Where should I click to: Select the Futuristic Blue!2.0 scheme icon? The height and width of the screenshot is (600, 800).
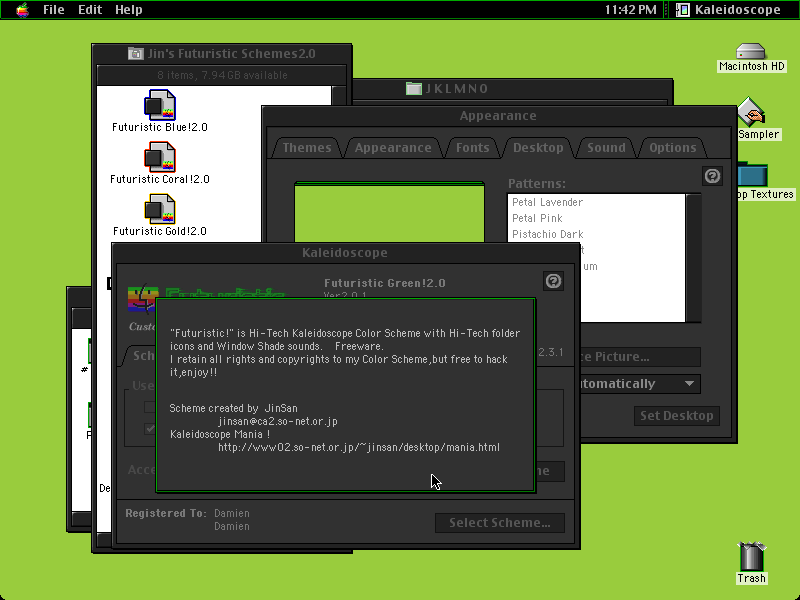(x=160, y=105)
